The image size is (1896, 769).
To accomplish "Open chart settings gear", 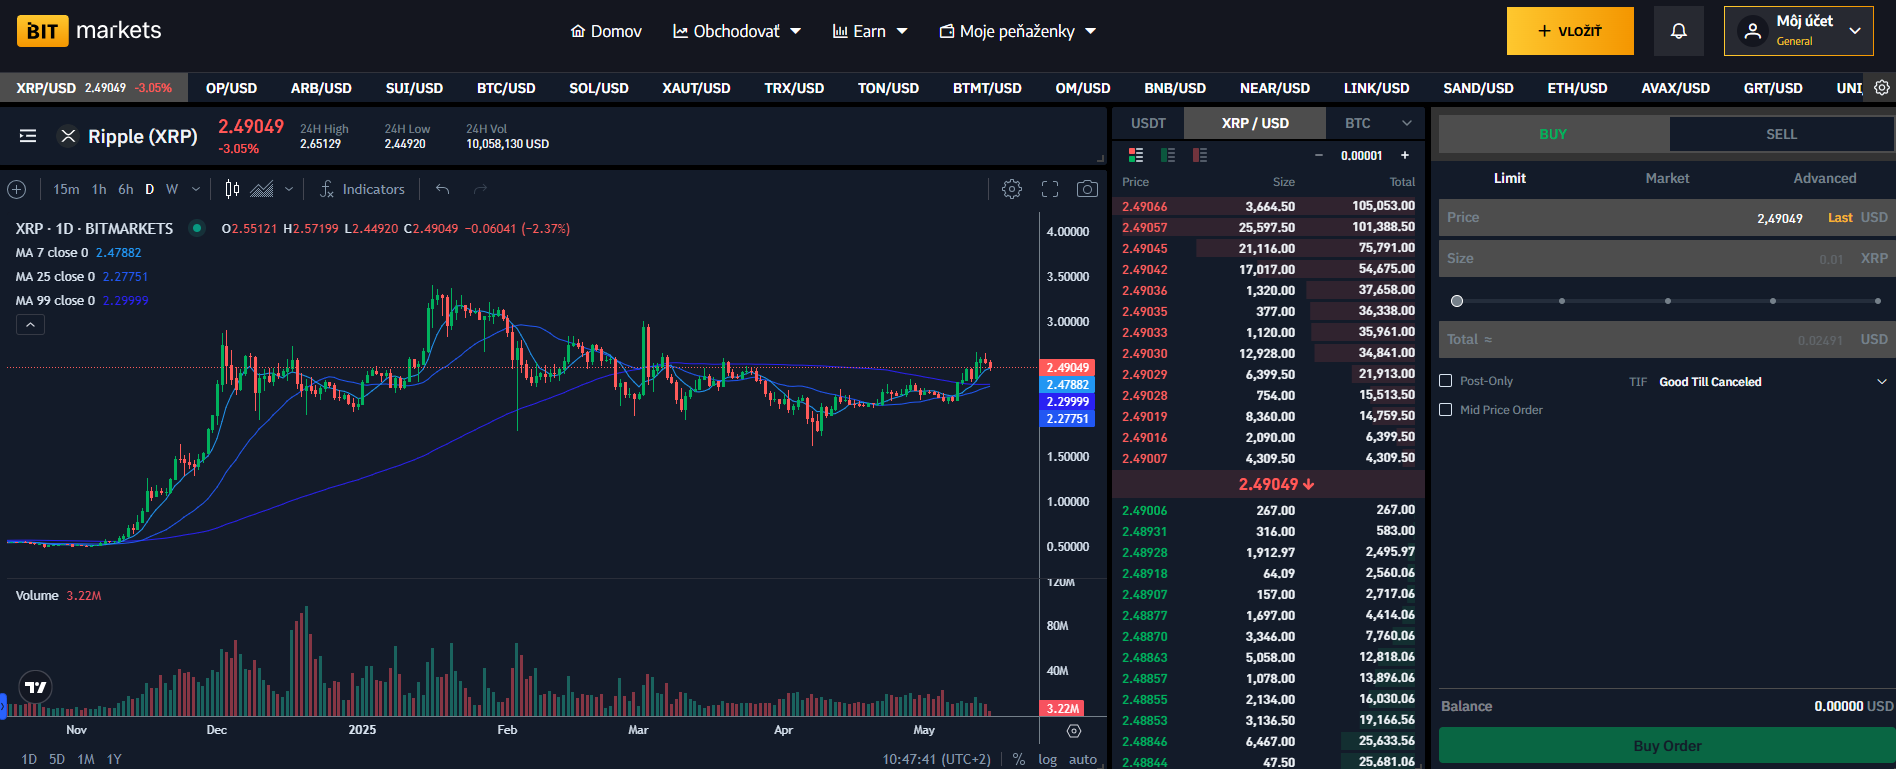I will pyautogui.click(x=1012, y=189).
